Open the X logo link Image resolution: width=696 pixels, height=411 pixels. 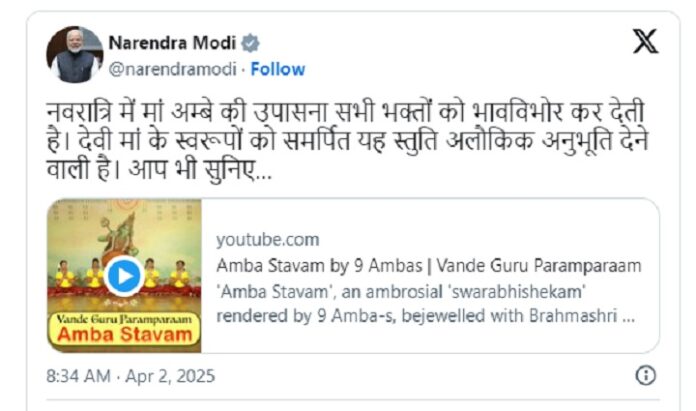click(645, 41)
